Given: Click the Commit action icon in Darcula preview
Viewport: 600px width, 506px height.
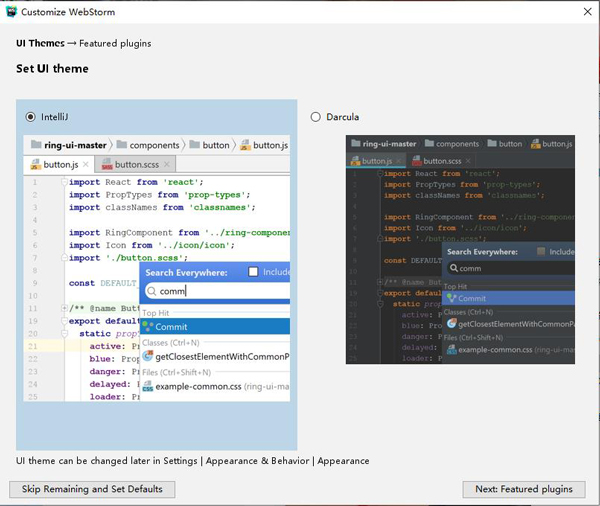Looking at the screenshot, I should 452,298.
